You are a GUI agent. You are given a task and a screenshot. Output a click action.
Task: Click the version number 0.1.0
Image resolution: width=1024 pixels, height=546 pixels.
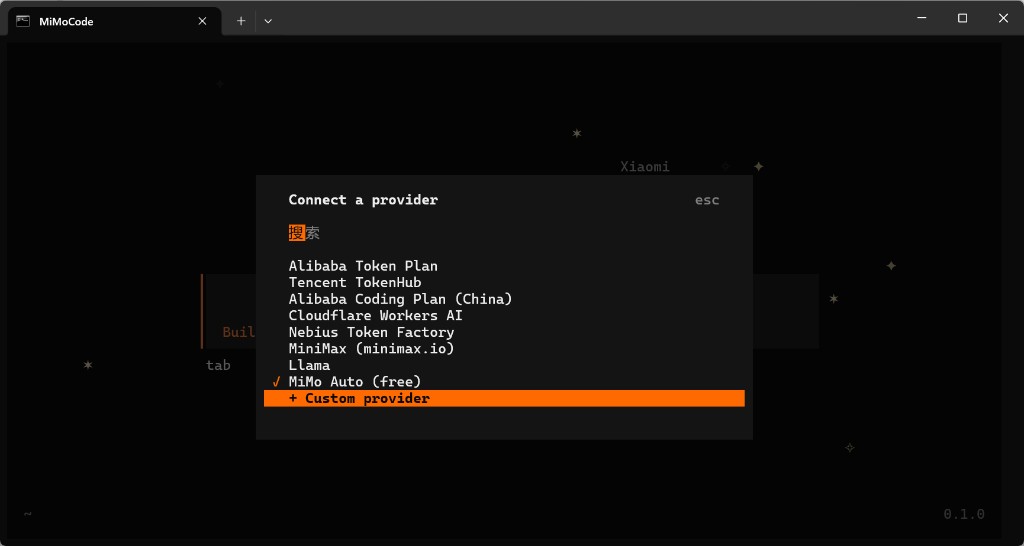(964, 514)
